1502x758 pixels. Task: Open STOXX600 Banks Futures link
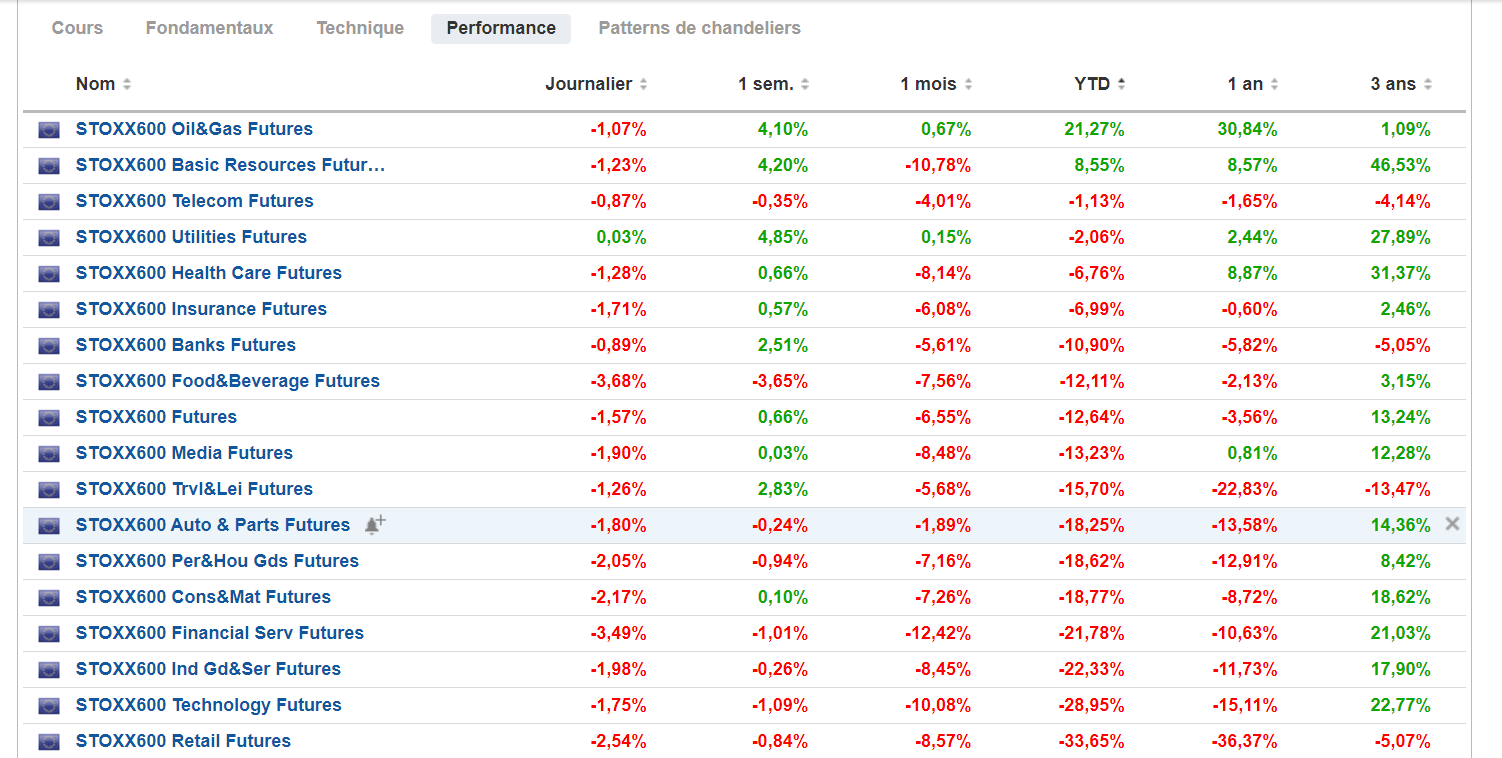point(185,345)
